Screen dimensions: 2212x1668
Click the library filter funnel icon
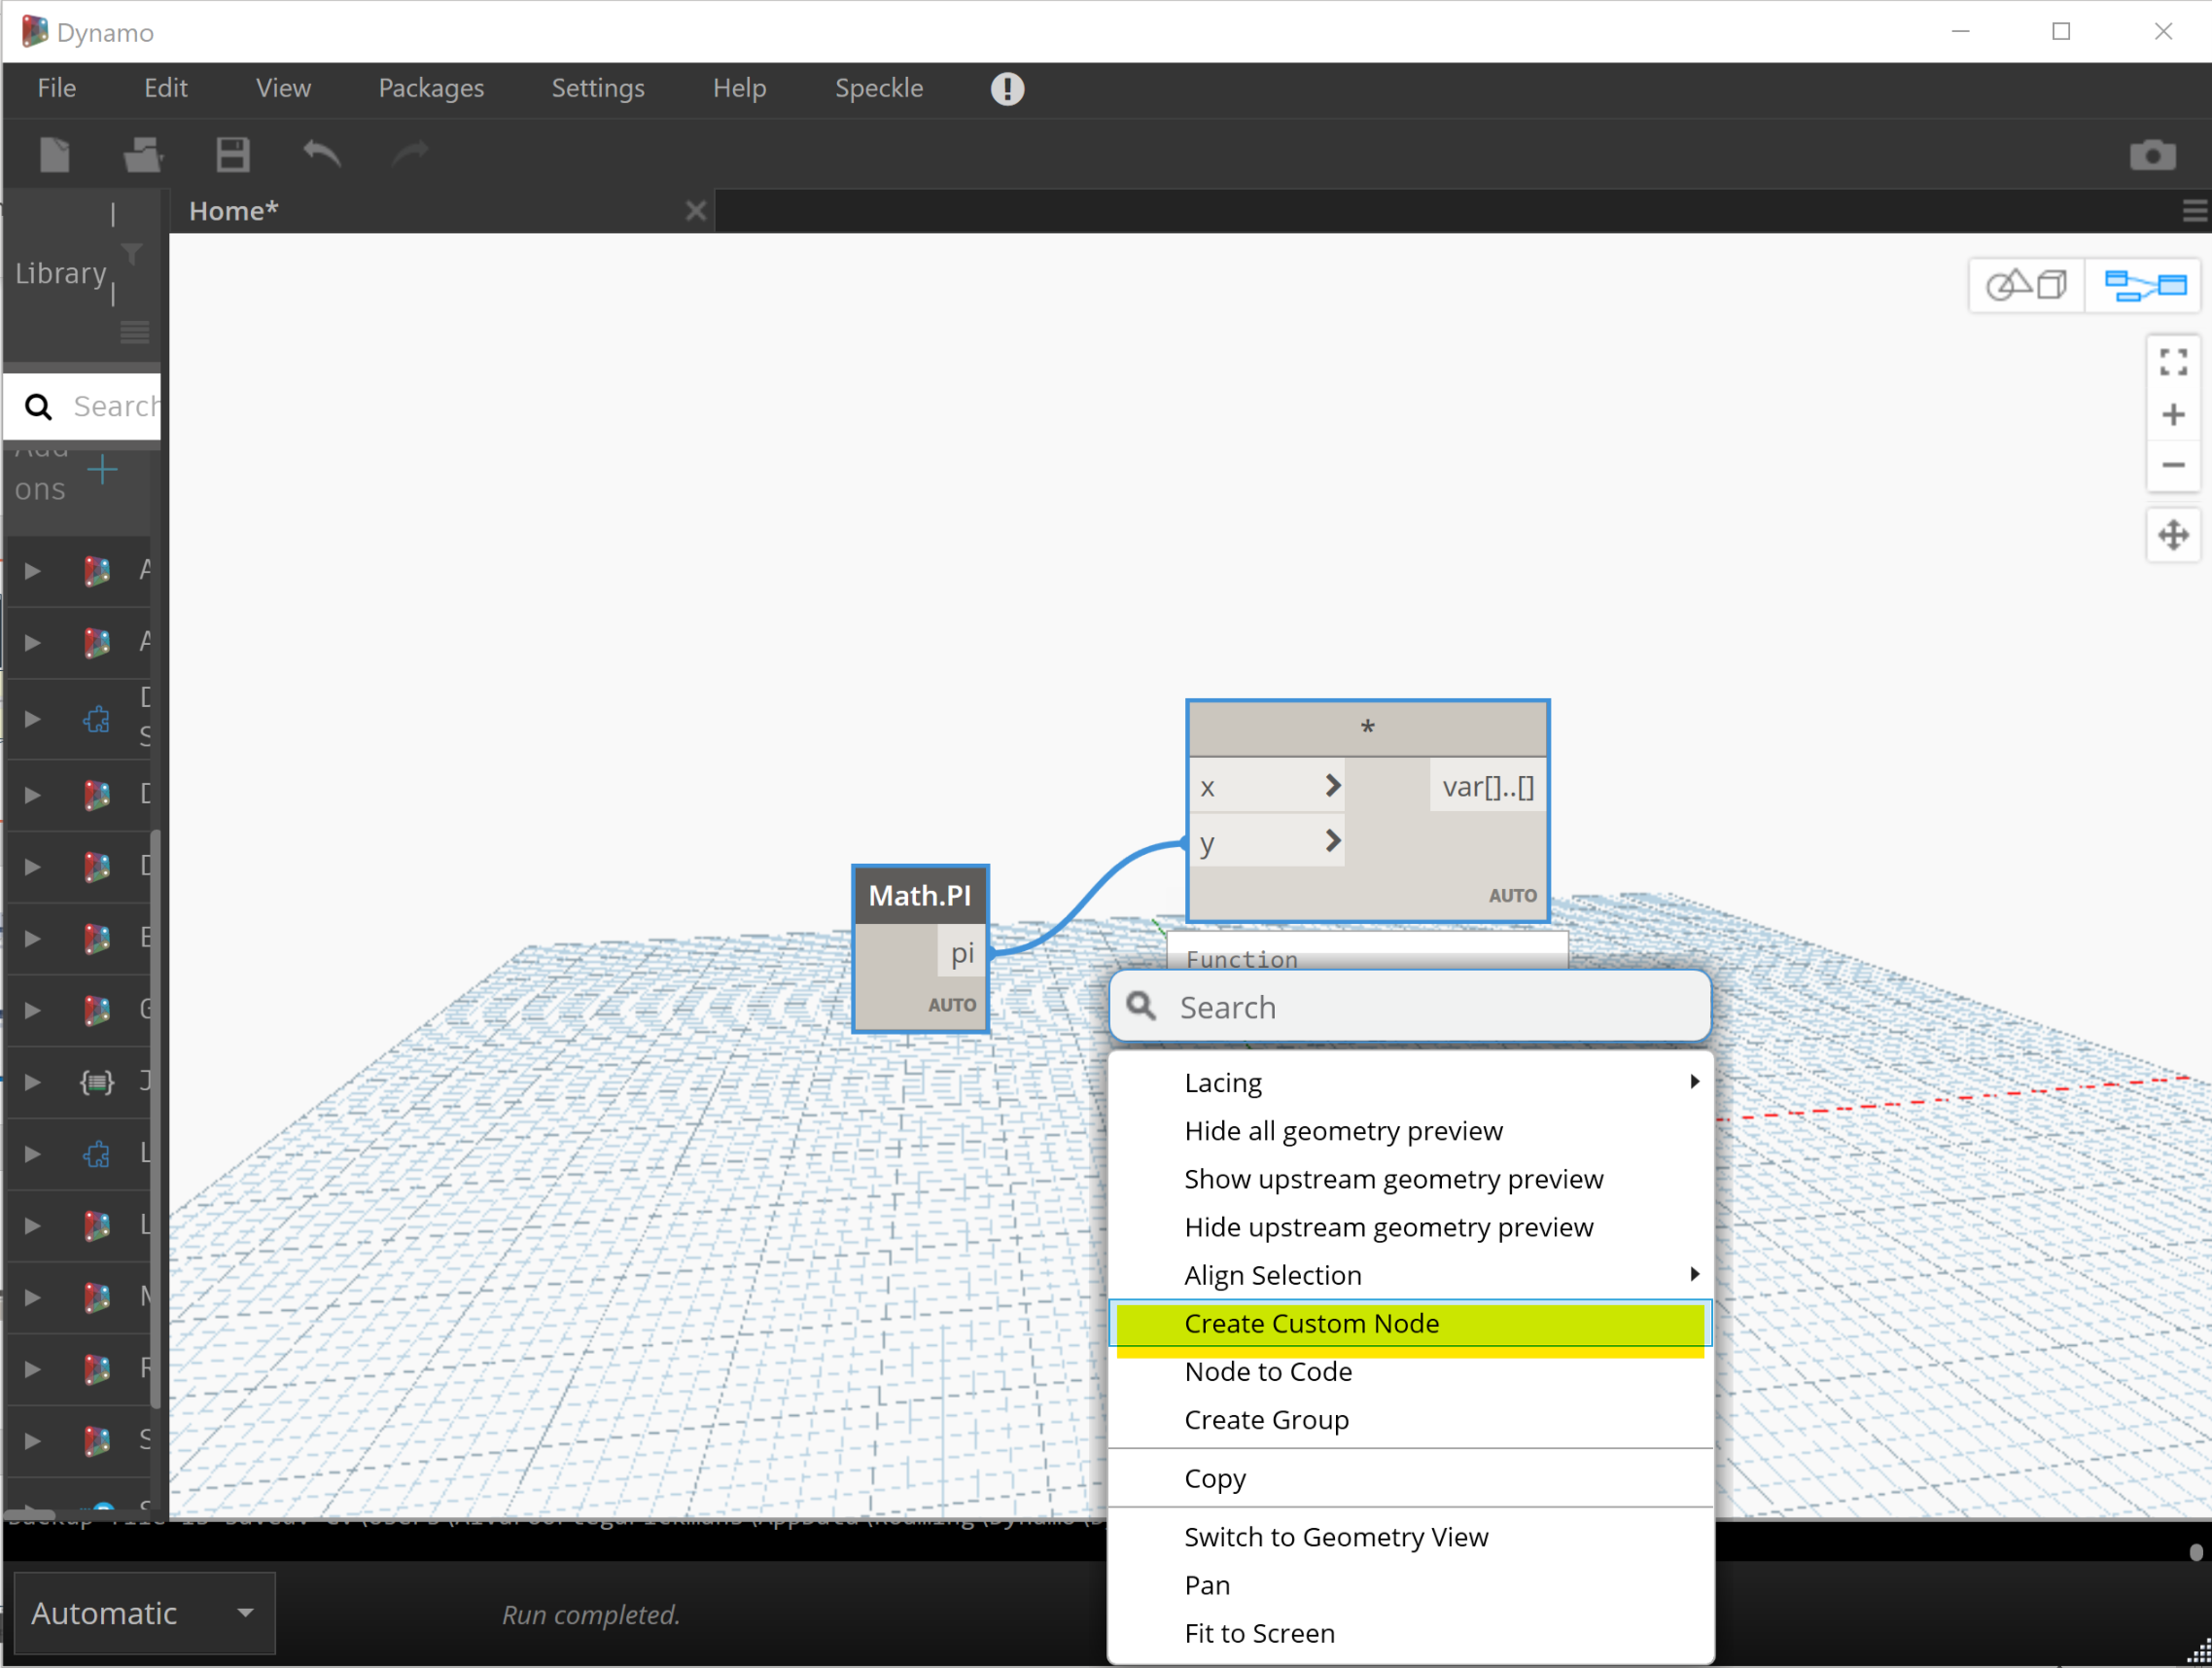[x=131, y=253]
